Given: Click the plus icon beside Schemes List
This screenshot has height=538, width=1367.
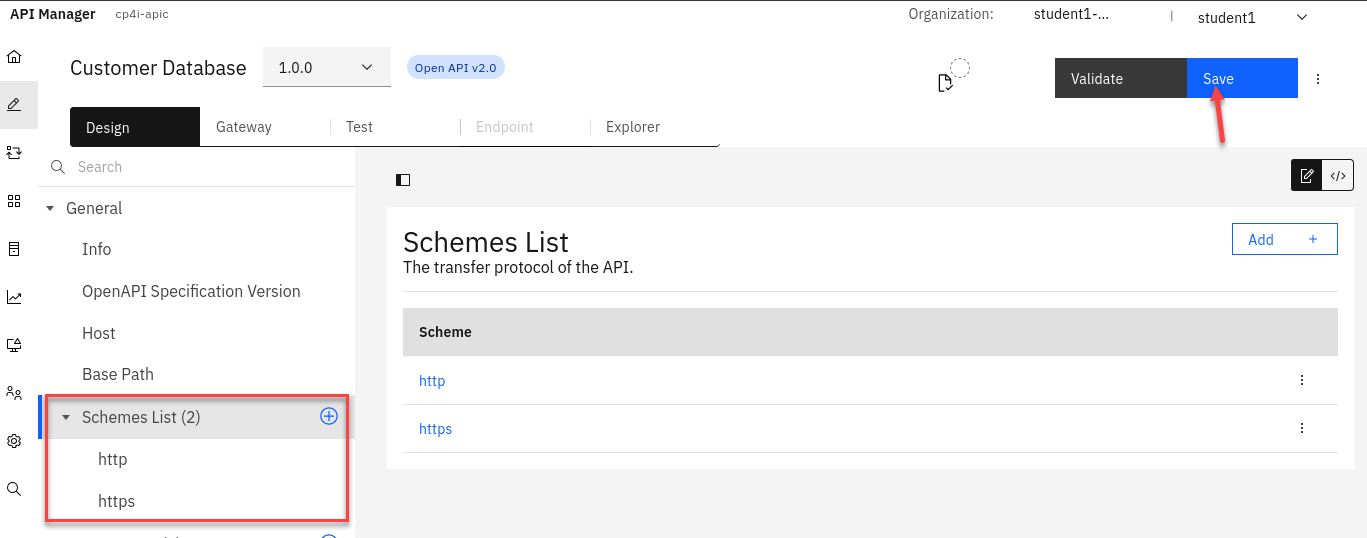Looking at the screenshot, I should point(328,417).
